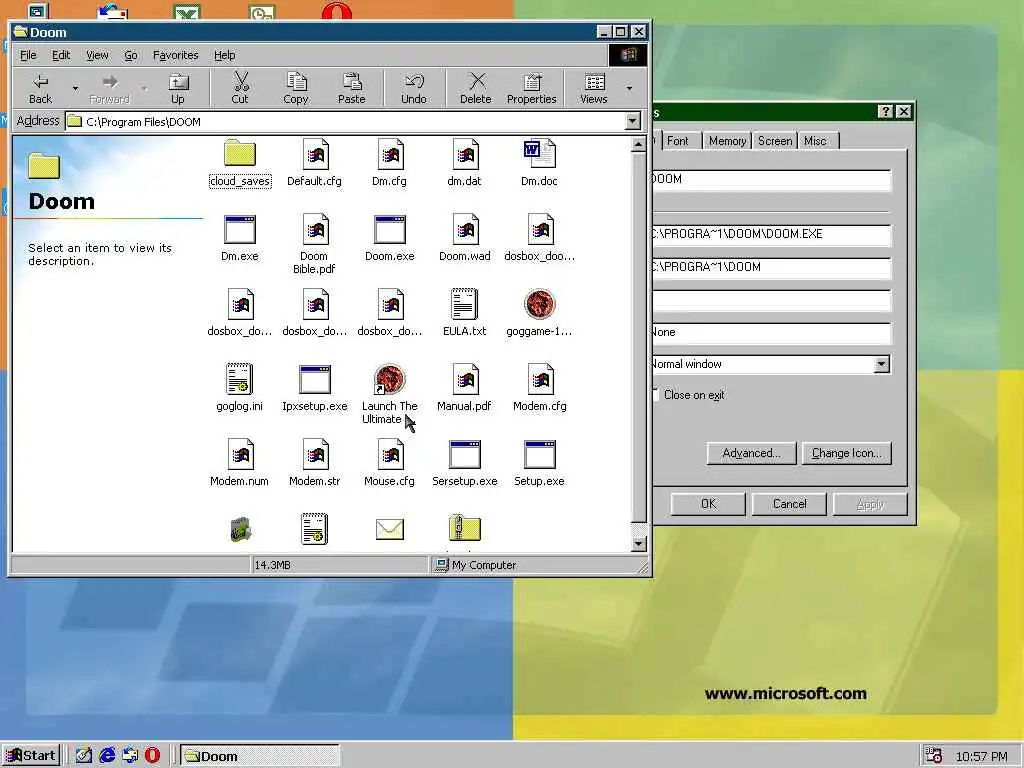Click the working directory field C:\PROGRA~1\DOOM

coord(771,267)
